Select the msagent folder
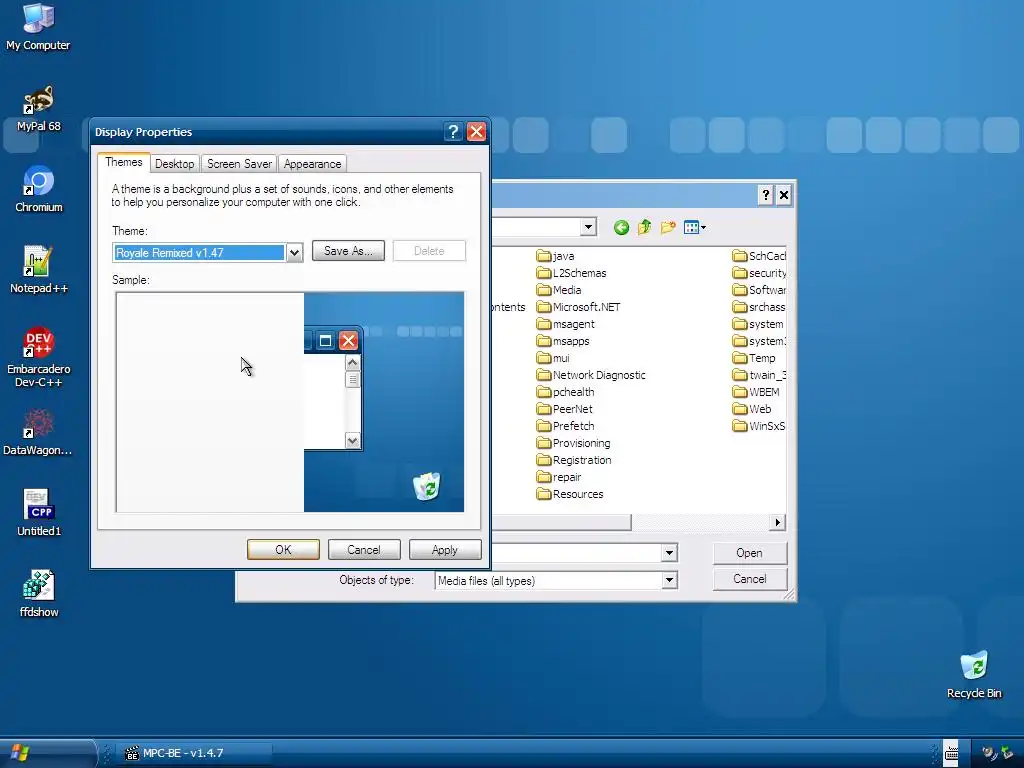 [566, 324]
